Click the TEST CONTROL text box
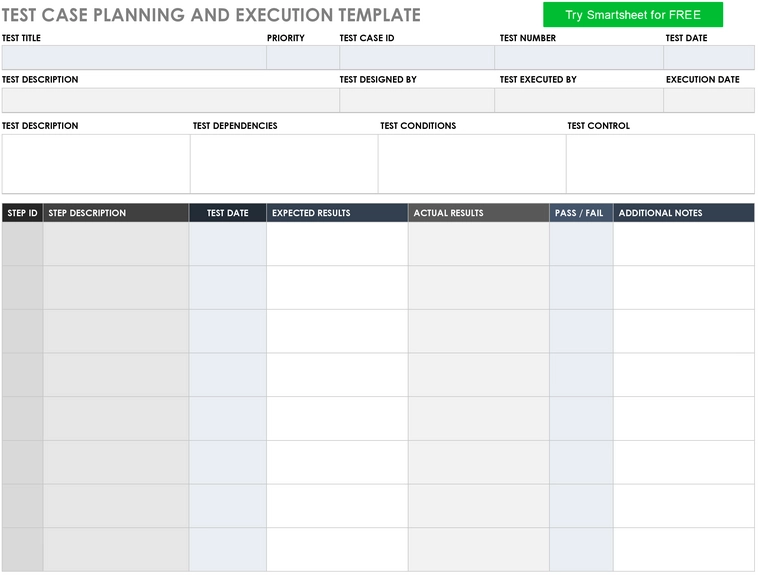The width and height of the screenshot is (758, 575). coord(660,164)
